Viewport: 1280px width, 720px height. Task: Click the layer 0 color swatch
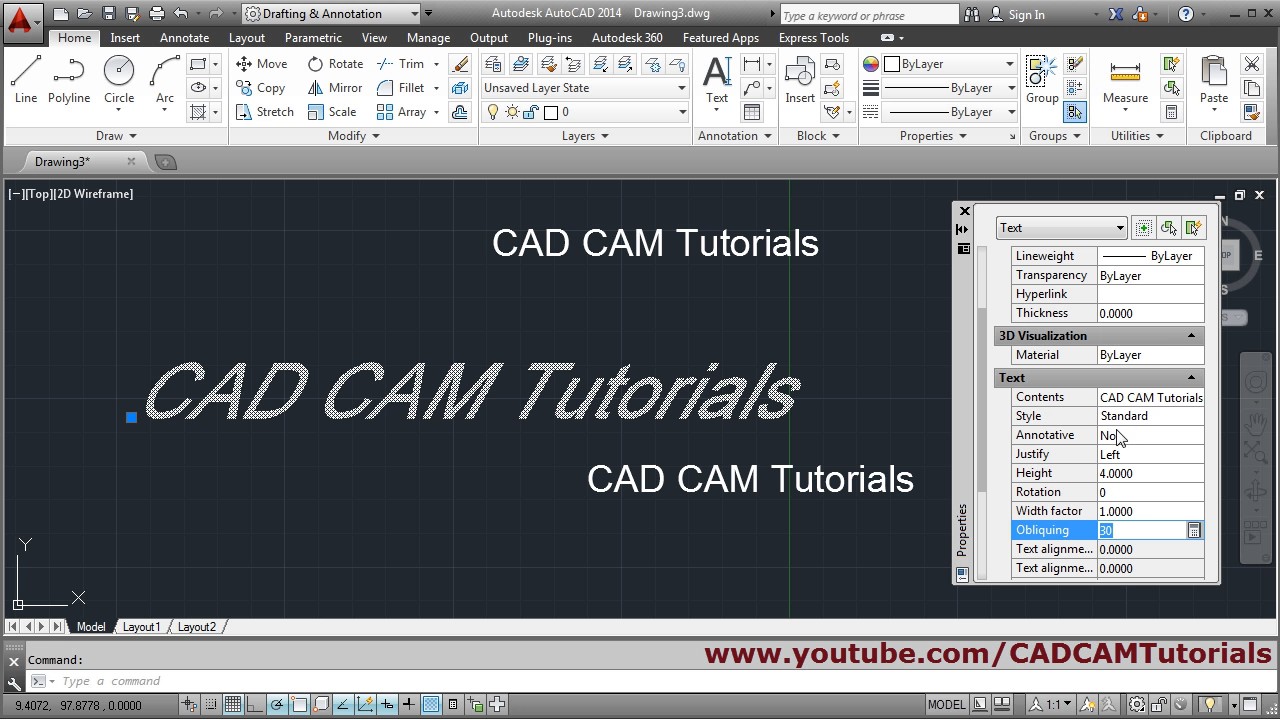point(551,112)
